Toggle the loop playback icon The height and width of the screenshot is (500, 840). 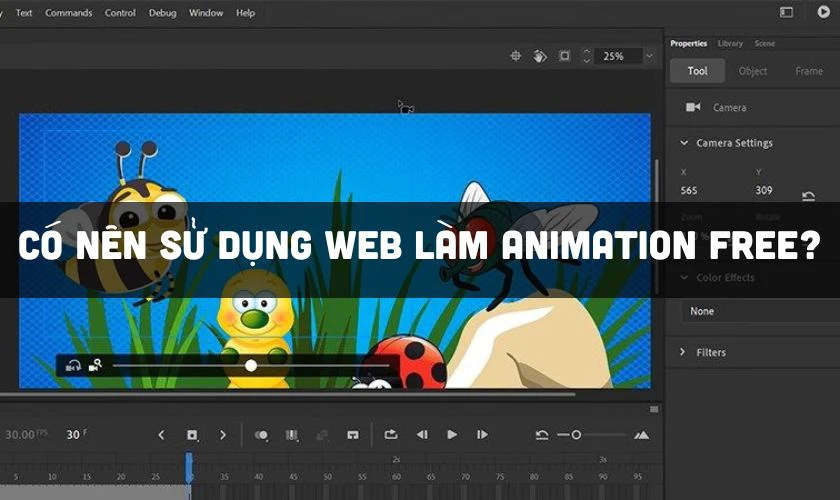click(391, 434)
